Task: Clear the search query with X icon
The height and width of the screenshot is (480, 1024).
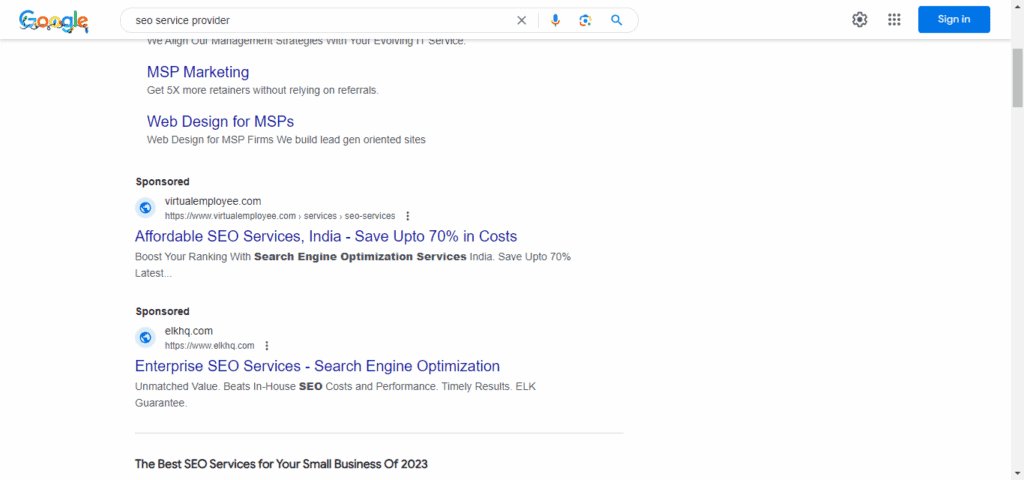Action: 521,20
